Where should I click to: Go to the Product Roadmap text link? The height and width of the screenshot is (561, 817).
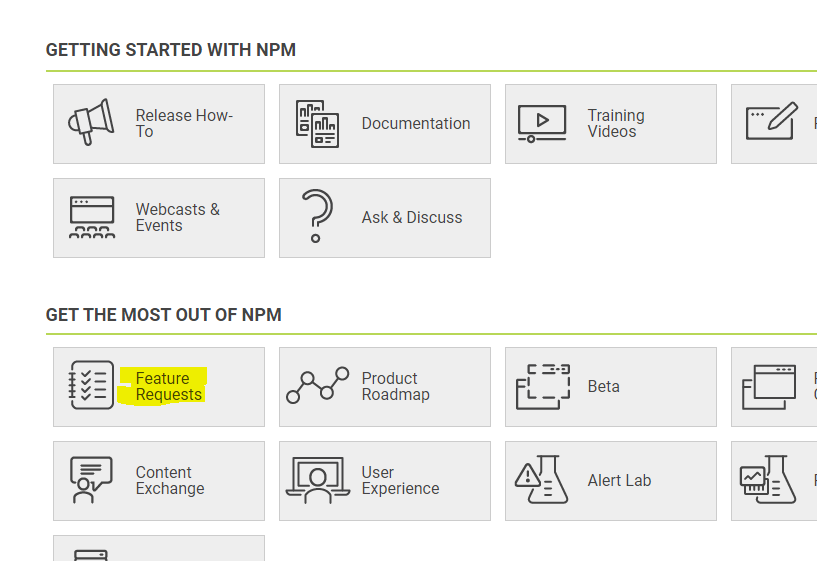click(x=395, y=387)
